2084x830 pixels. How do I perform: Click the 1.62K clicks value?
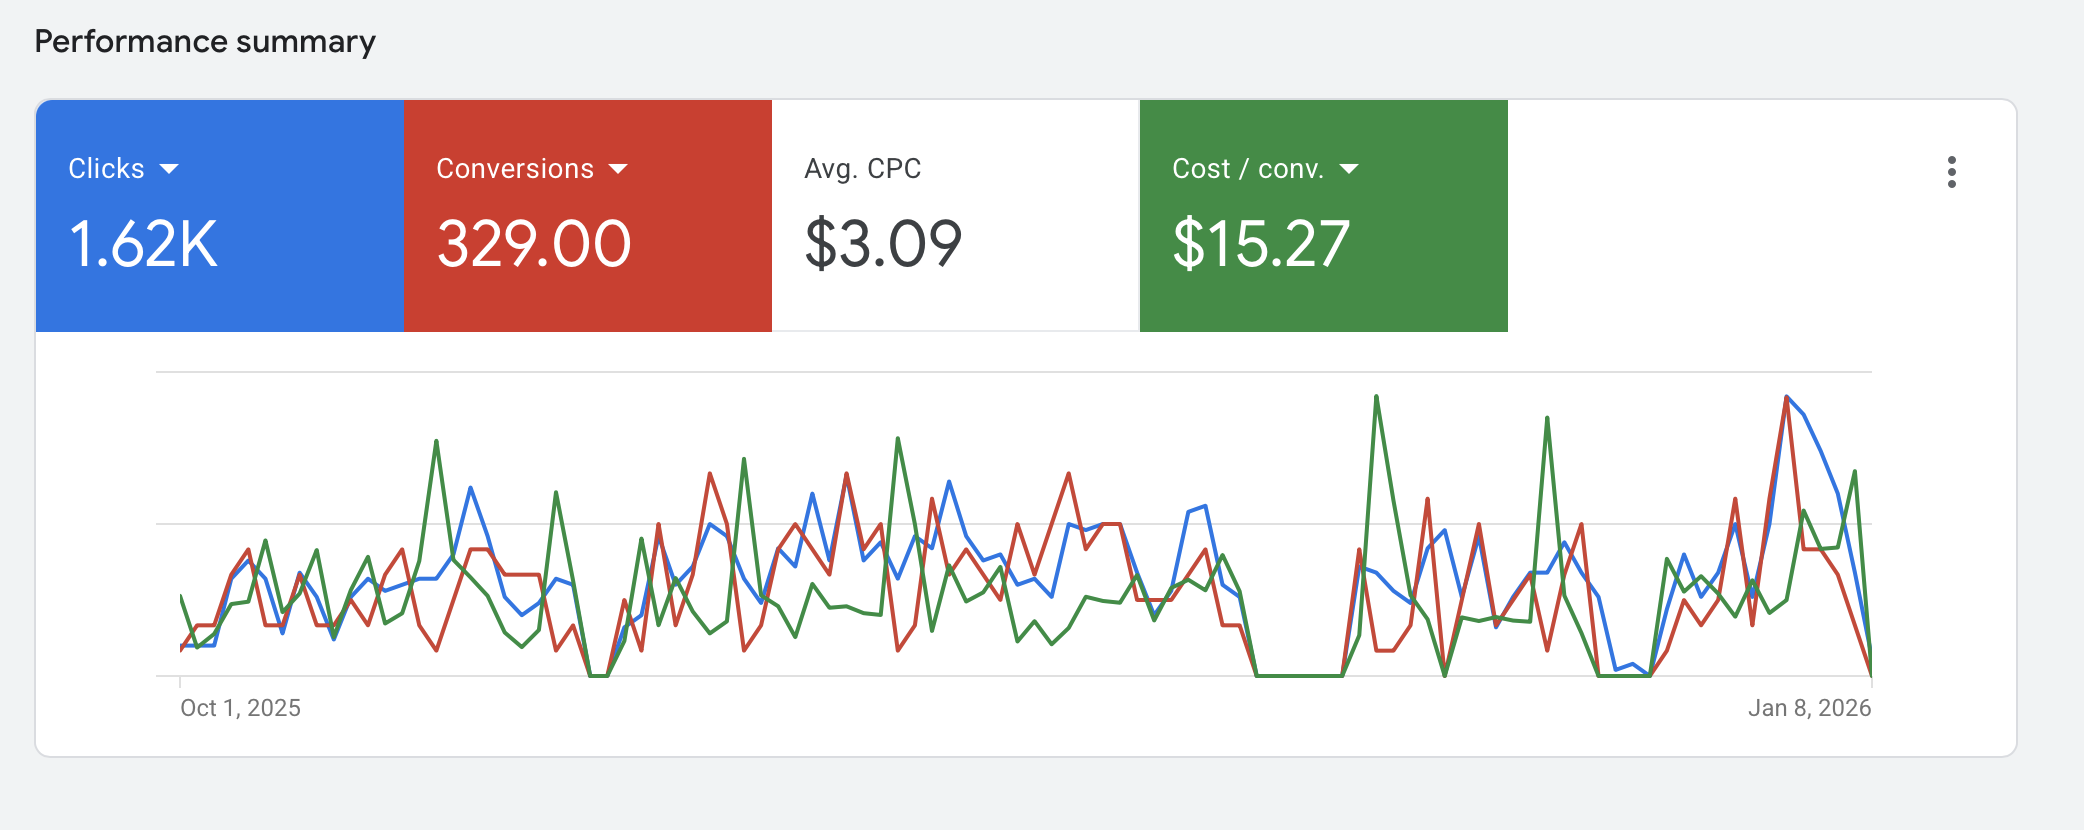[x=143, y=244]
